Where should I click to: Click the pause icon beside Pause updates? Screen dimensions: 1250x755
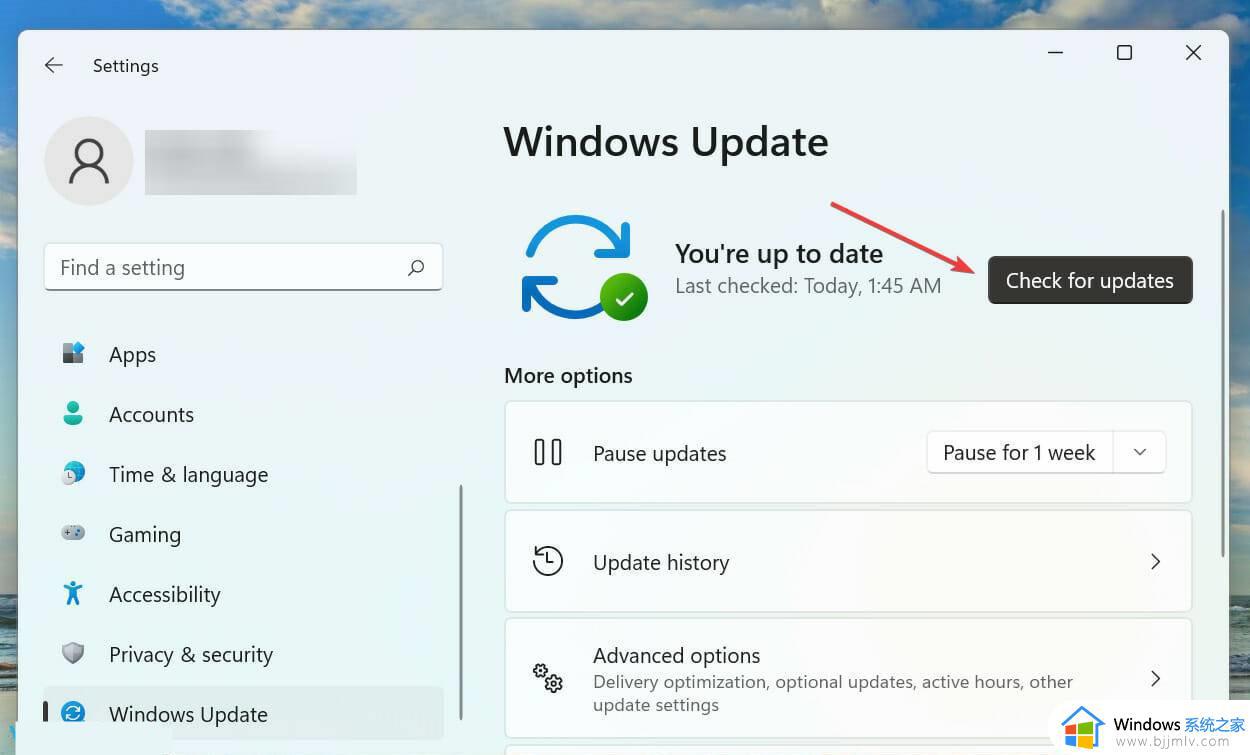pos(548,453)
